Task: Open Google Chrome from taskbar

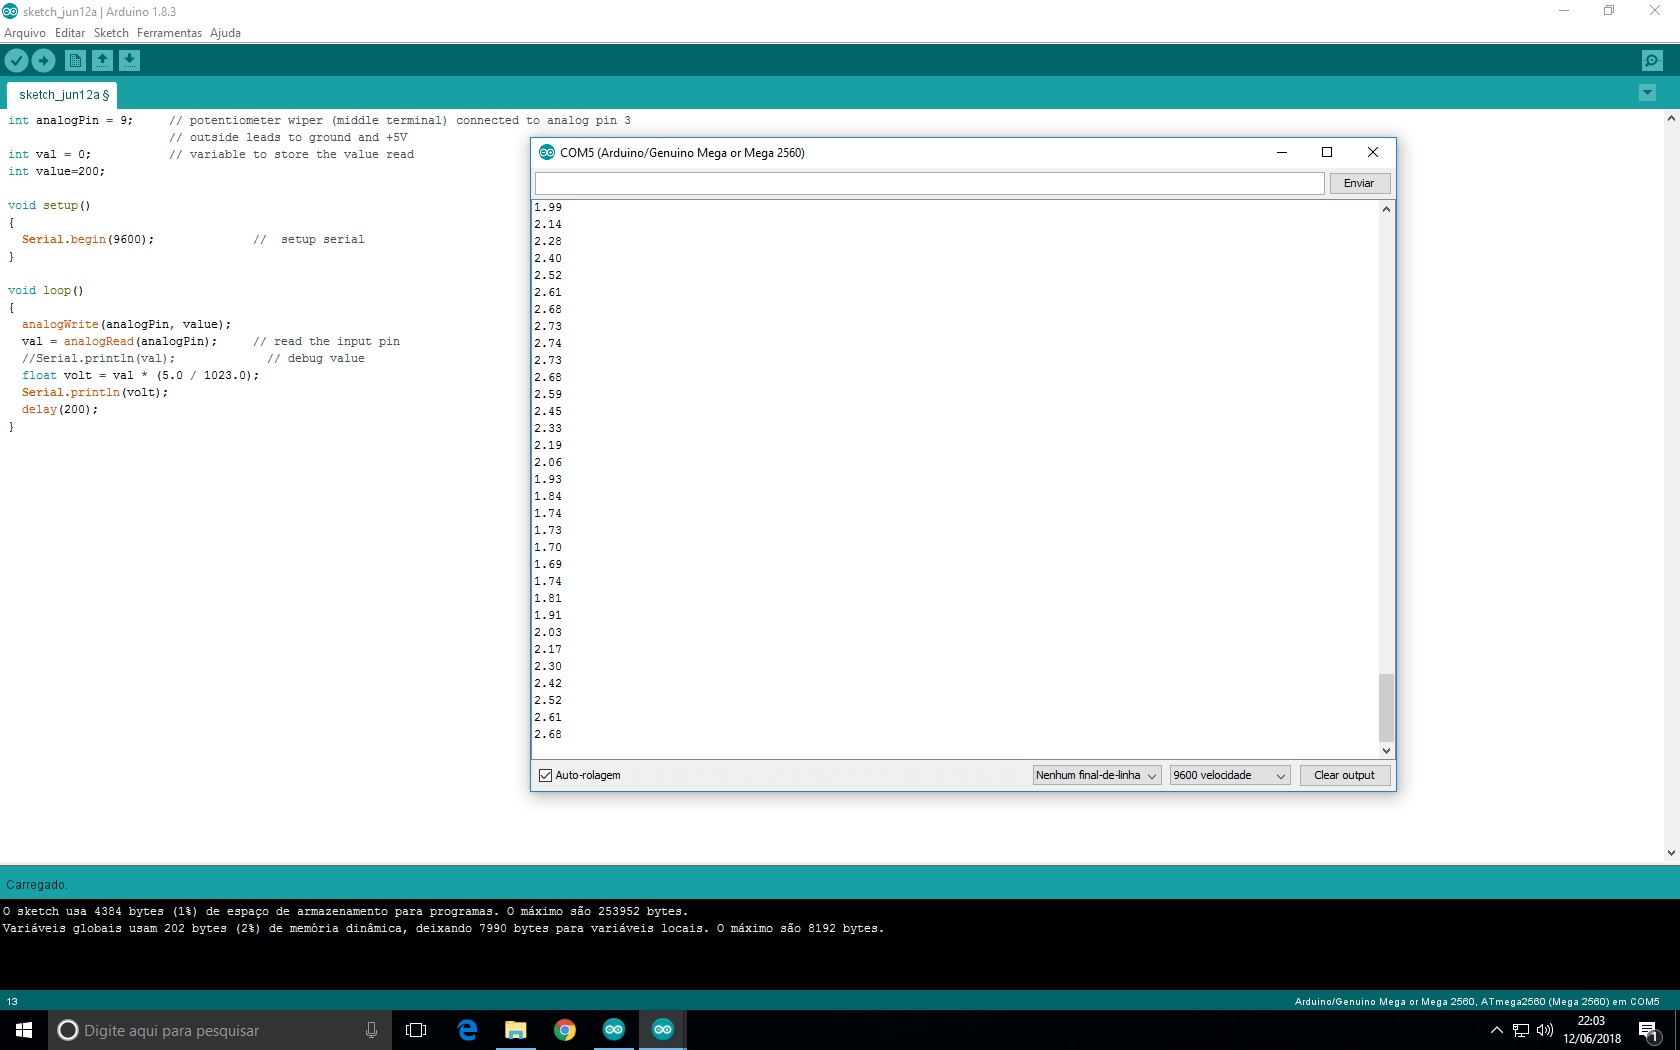Action: click(x=565, y=1030)
